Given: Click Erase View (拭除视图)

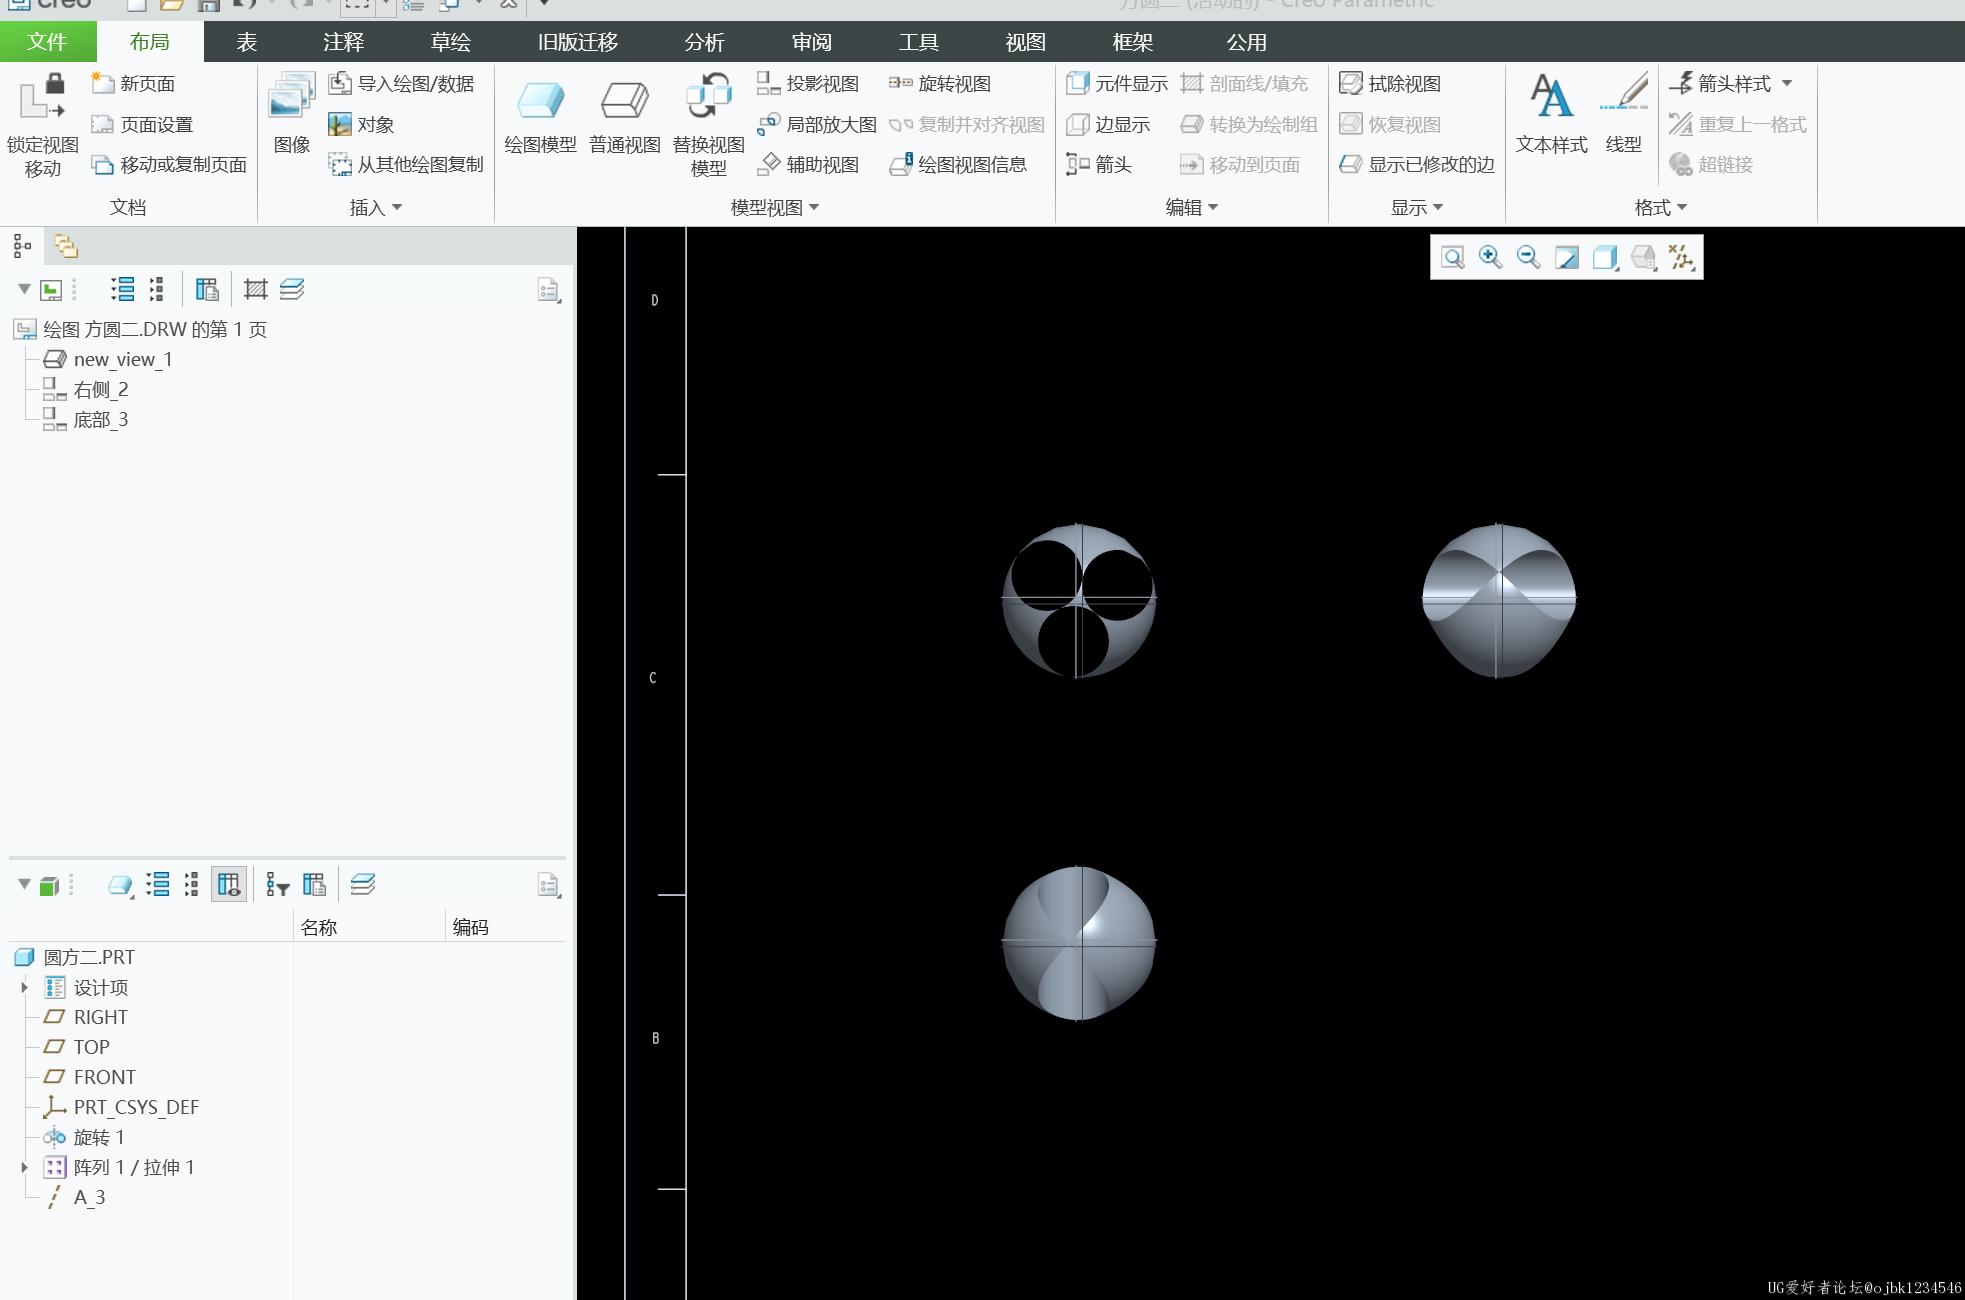Looking at the screenshot, I should click(x=1390, y=84).
